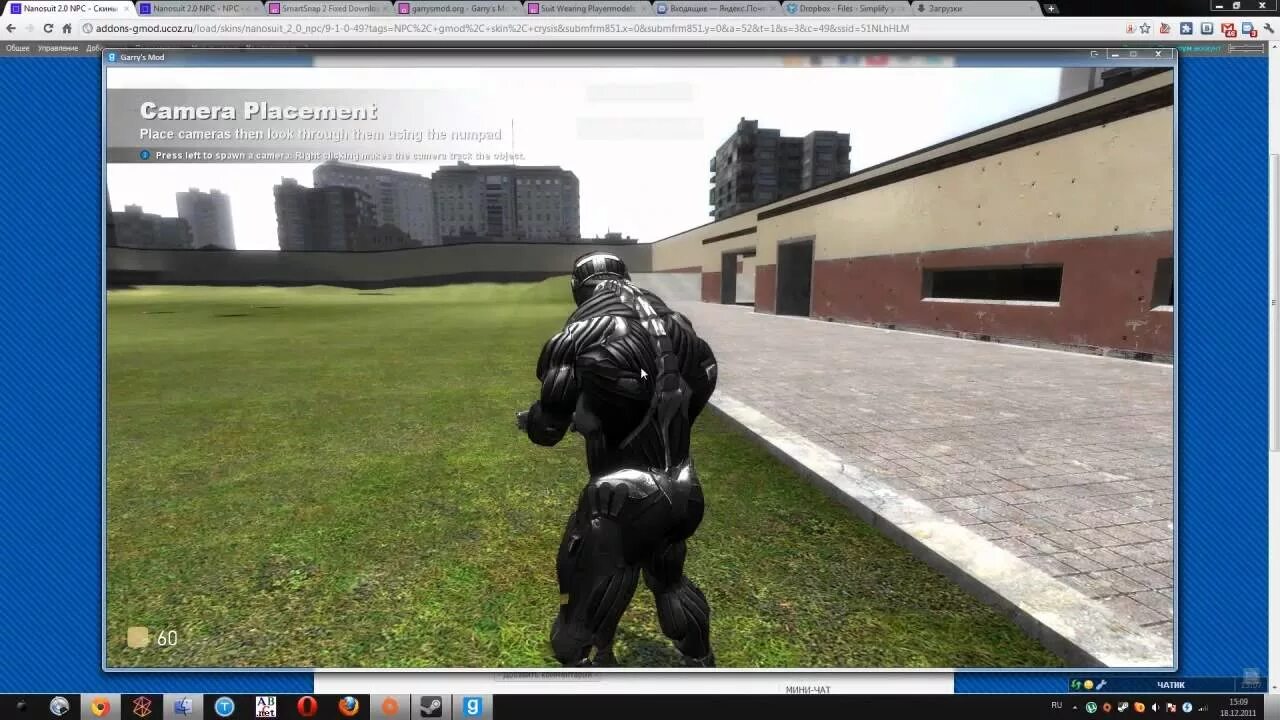This screenshot has height=720, width=1280.
Task: Click the МИНИ-ЧАТ heading on the page
Action: tap(808, 689)
